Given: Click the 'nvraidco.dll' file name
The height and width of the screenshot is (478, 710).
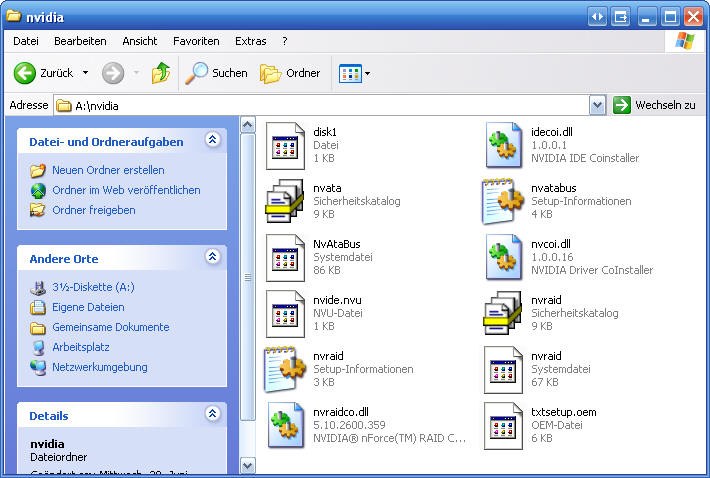Looking at the screenshot, I should (341, 412).
